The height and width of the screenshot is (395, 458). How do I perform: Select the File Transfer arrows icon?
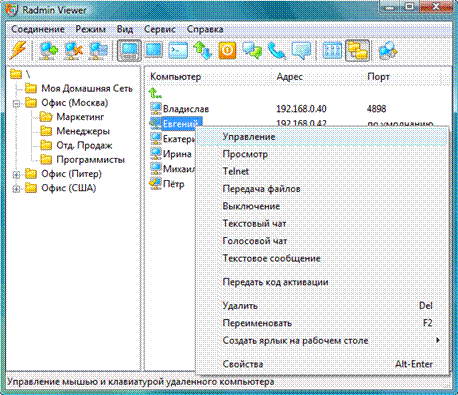click(203, 51)
